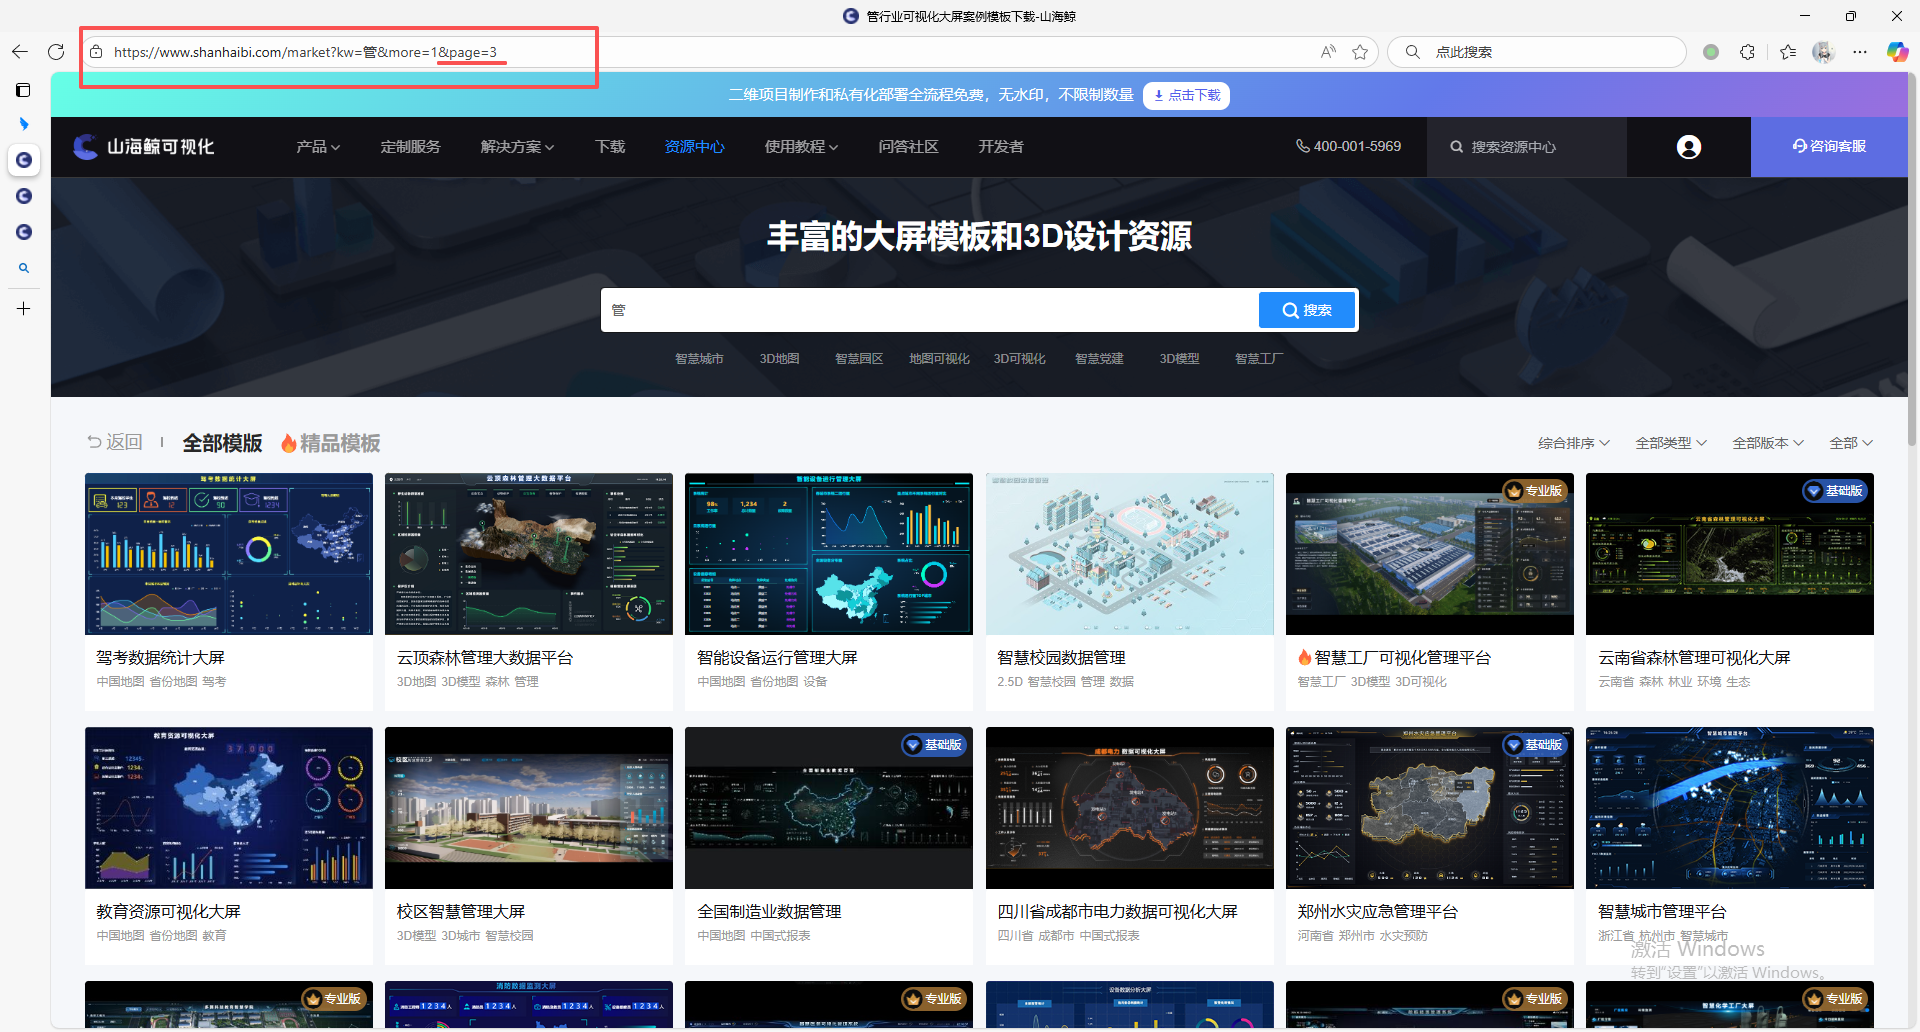Open 下载 in navigation

(x=610, y=147)
